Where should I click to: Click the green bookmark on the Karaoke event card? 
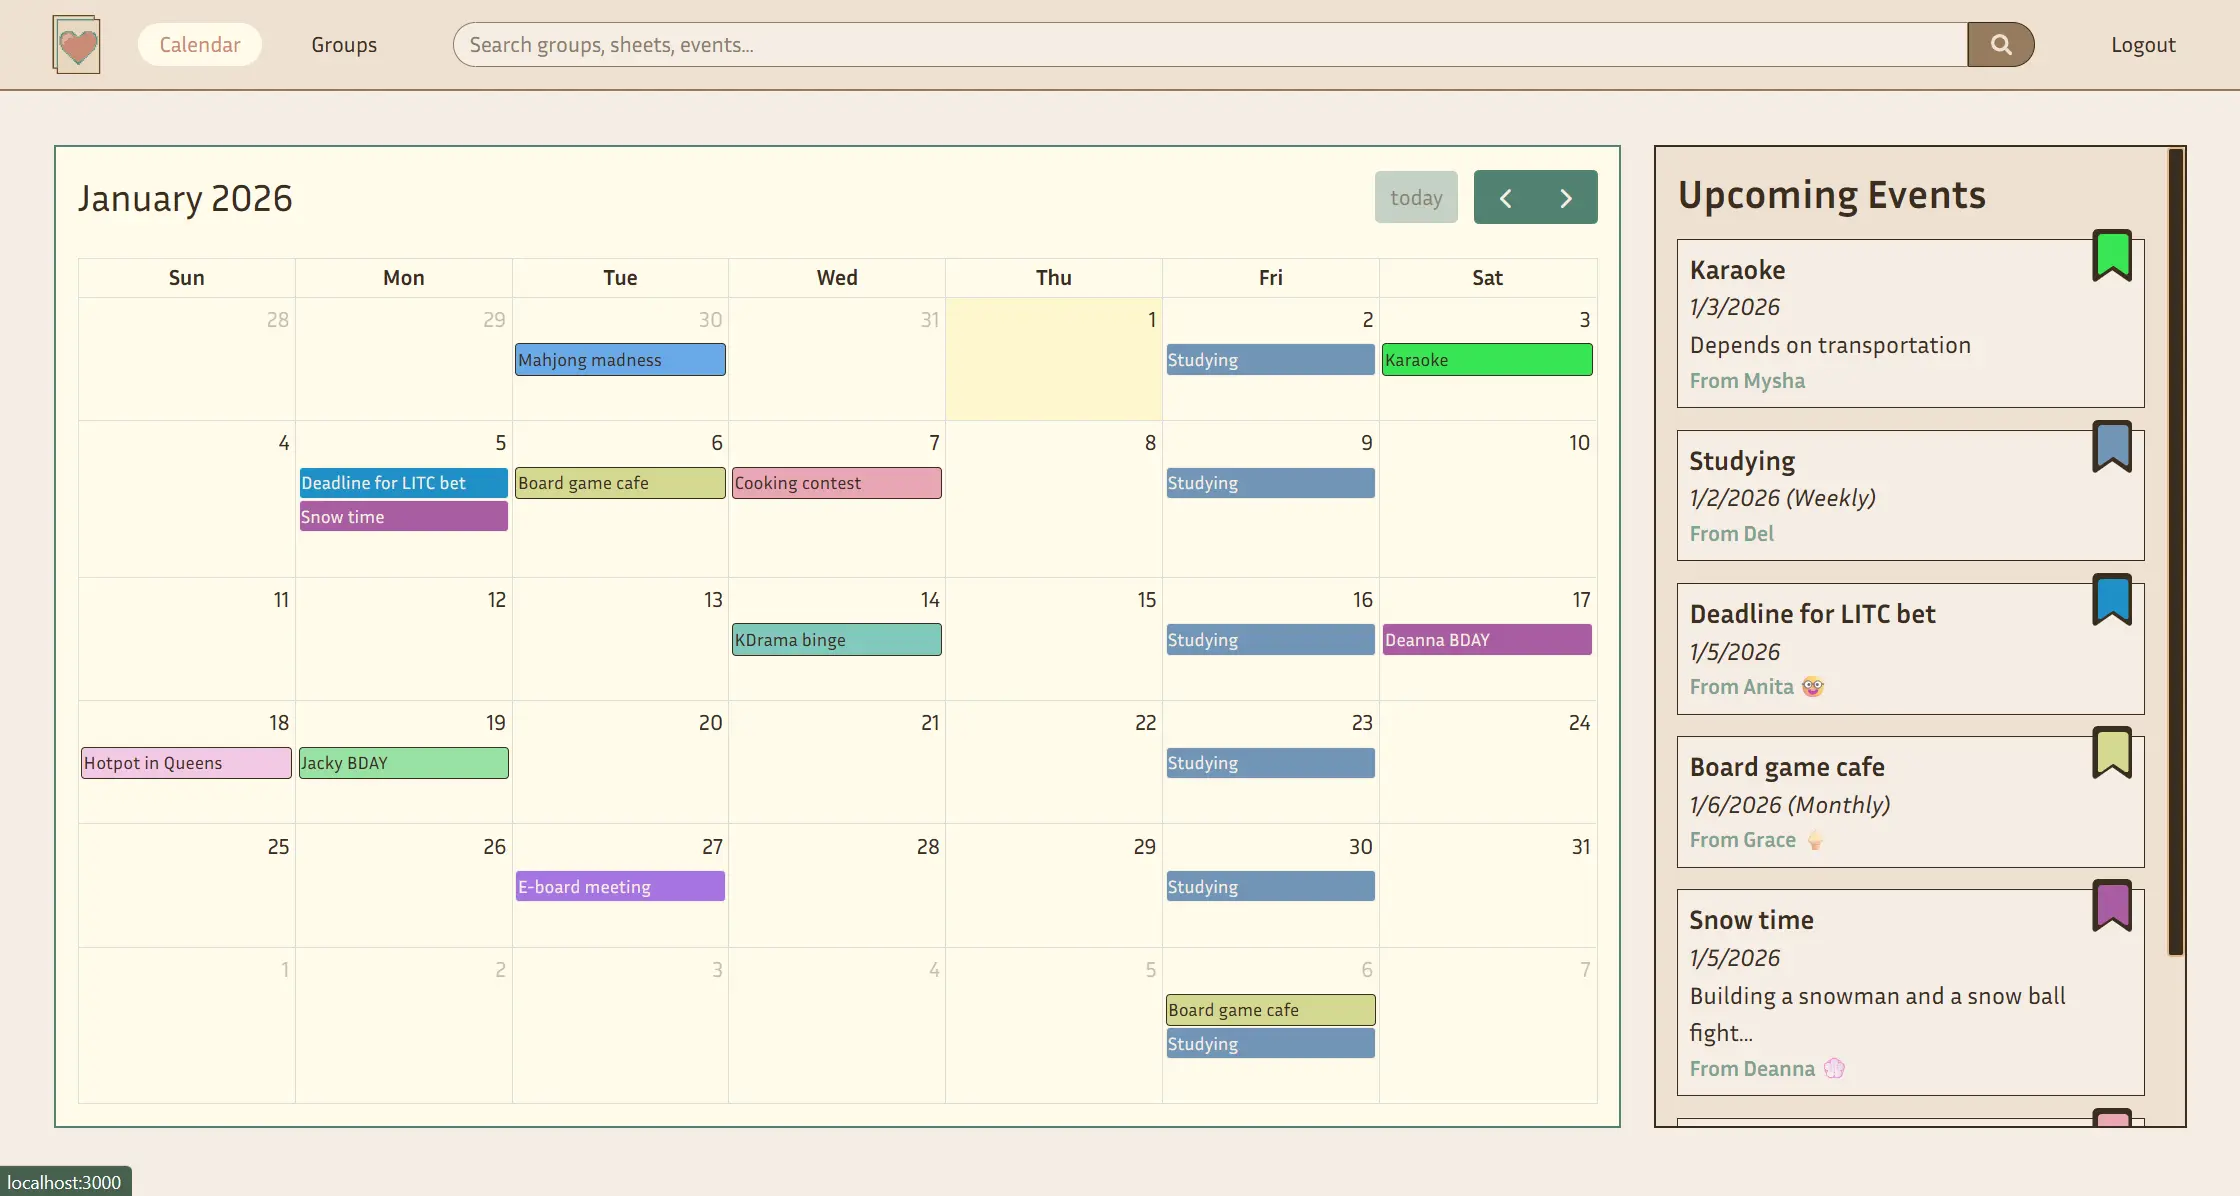point(2113,254)
